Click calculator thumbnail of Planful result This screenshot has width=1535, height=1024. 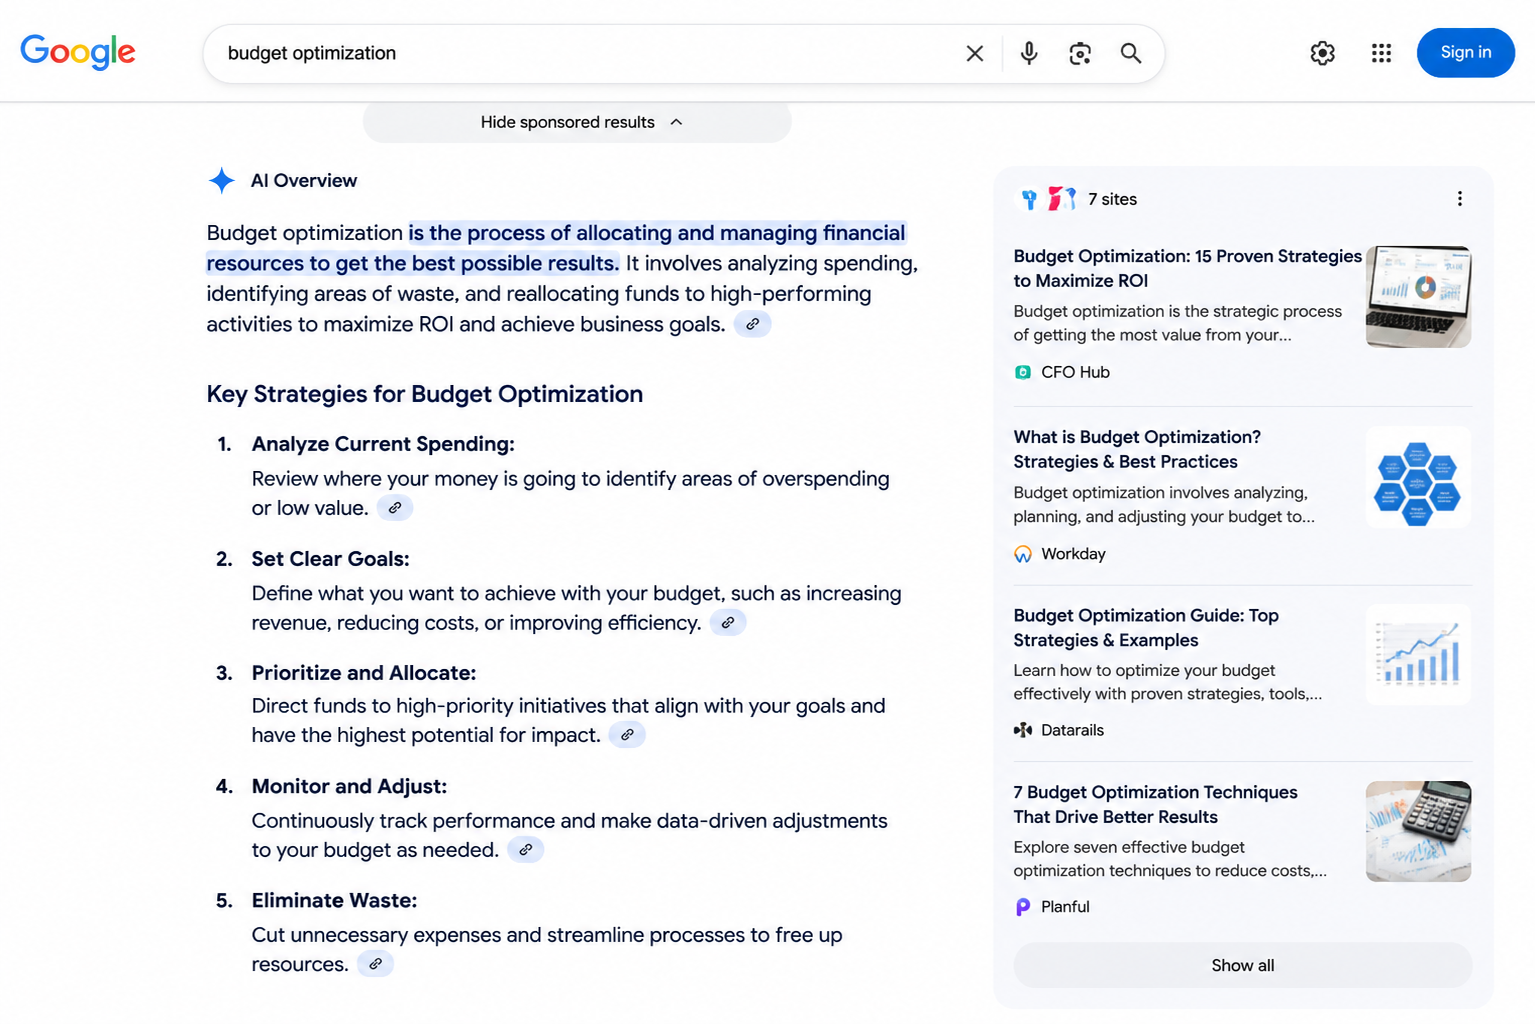coord(1418,831)
